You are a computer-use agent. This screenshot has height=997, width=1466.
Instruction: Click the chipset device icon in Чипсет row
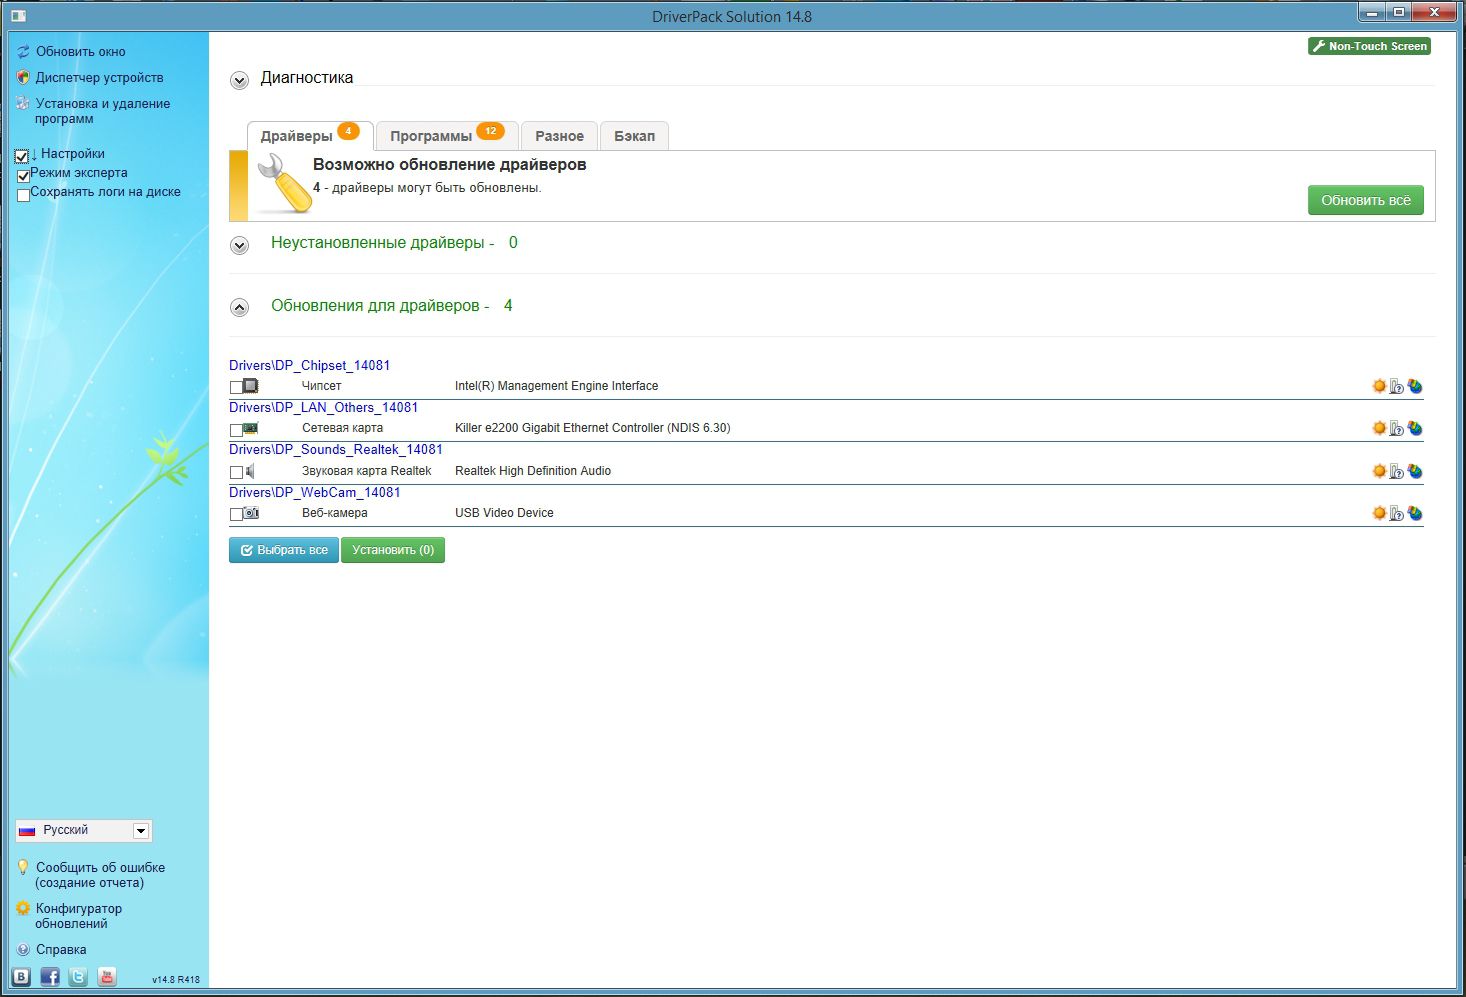tap(250, 386)
